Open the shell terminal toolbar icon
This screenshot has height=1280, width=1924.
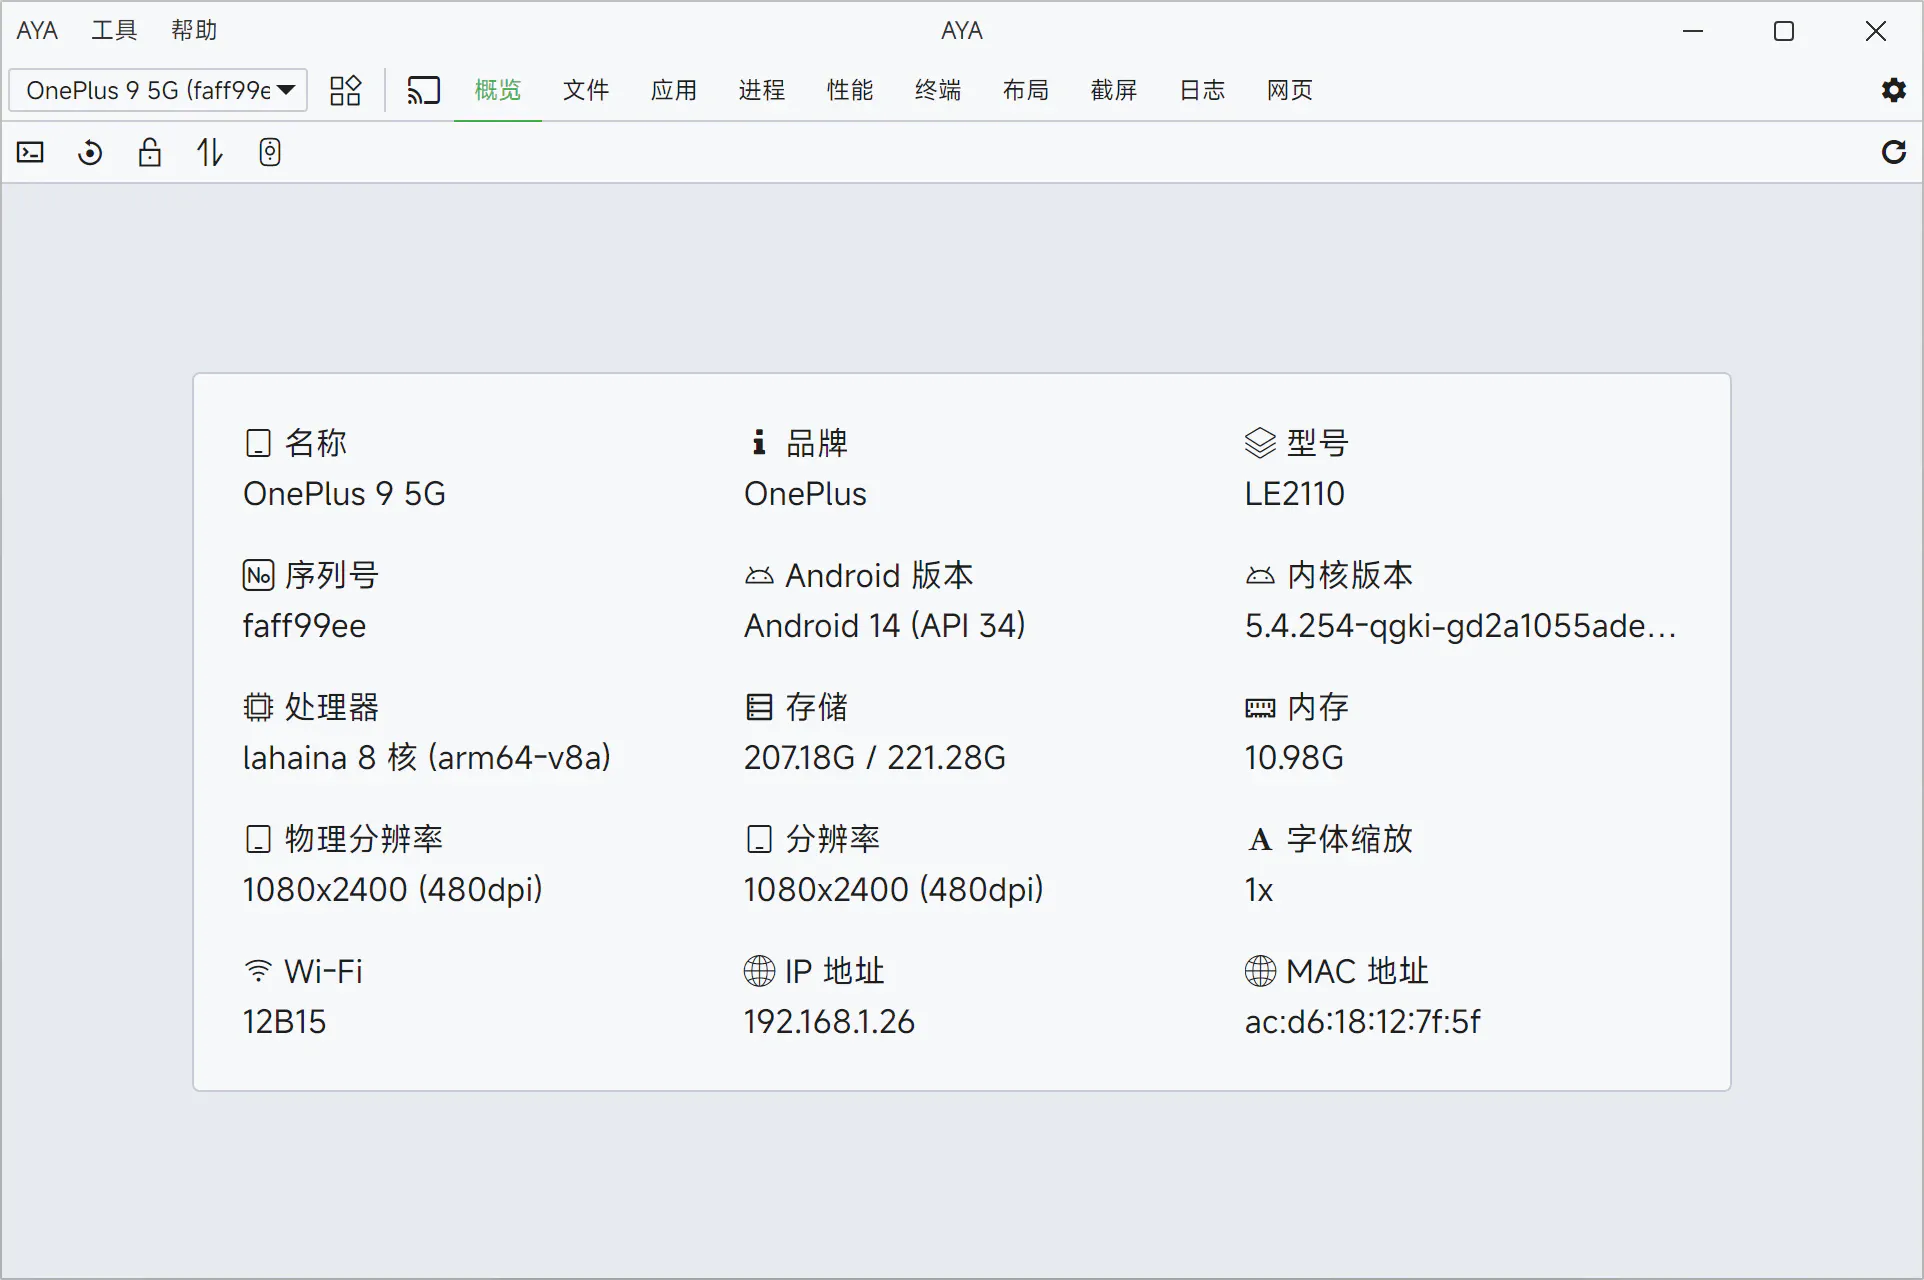[31, 152]
